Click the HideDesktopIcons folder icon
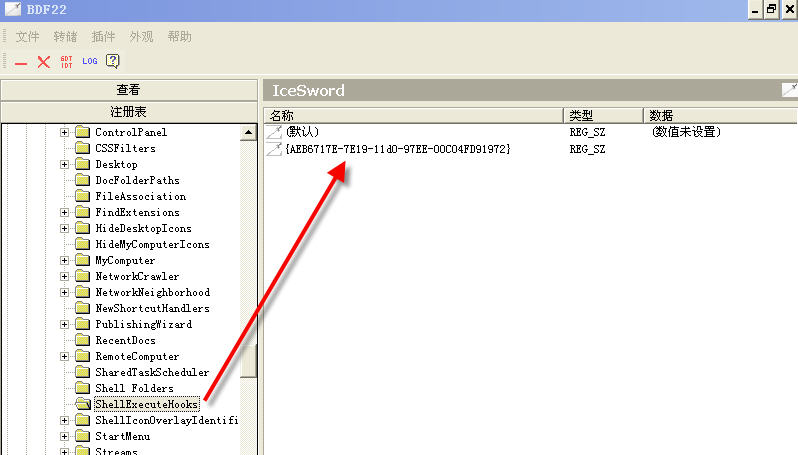The height and width of the screenshot is (455, 798). (x=82, y=228)
